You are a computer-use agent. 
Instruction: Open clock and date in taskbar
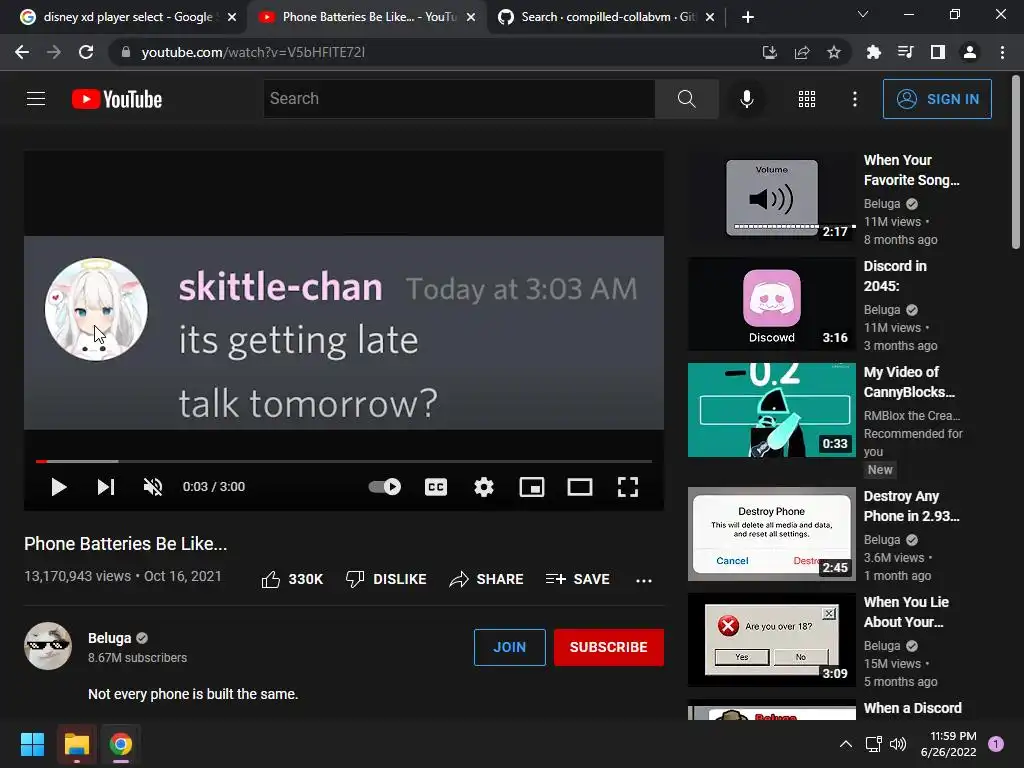pyautogui.click(x=948, y=744)
